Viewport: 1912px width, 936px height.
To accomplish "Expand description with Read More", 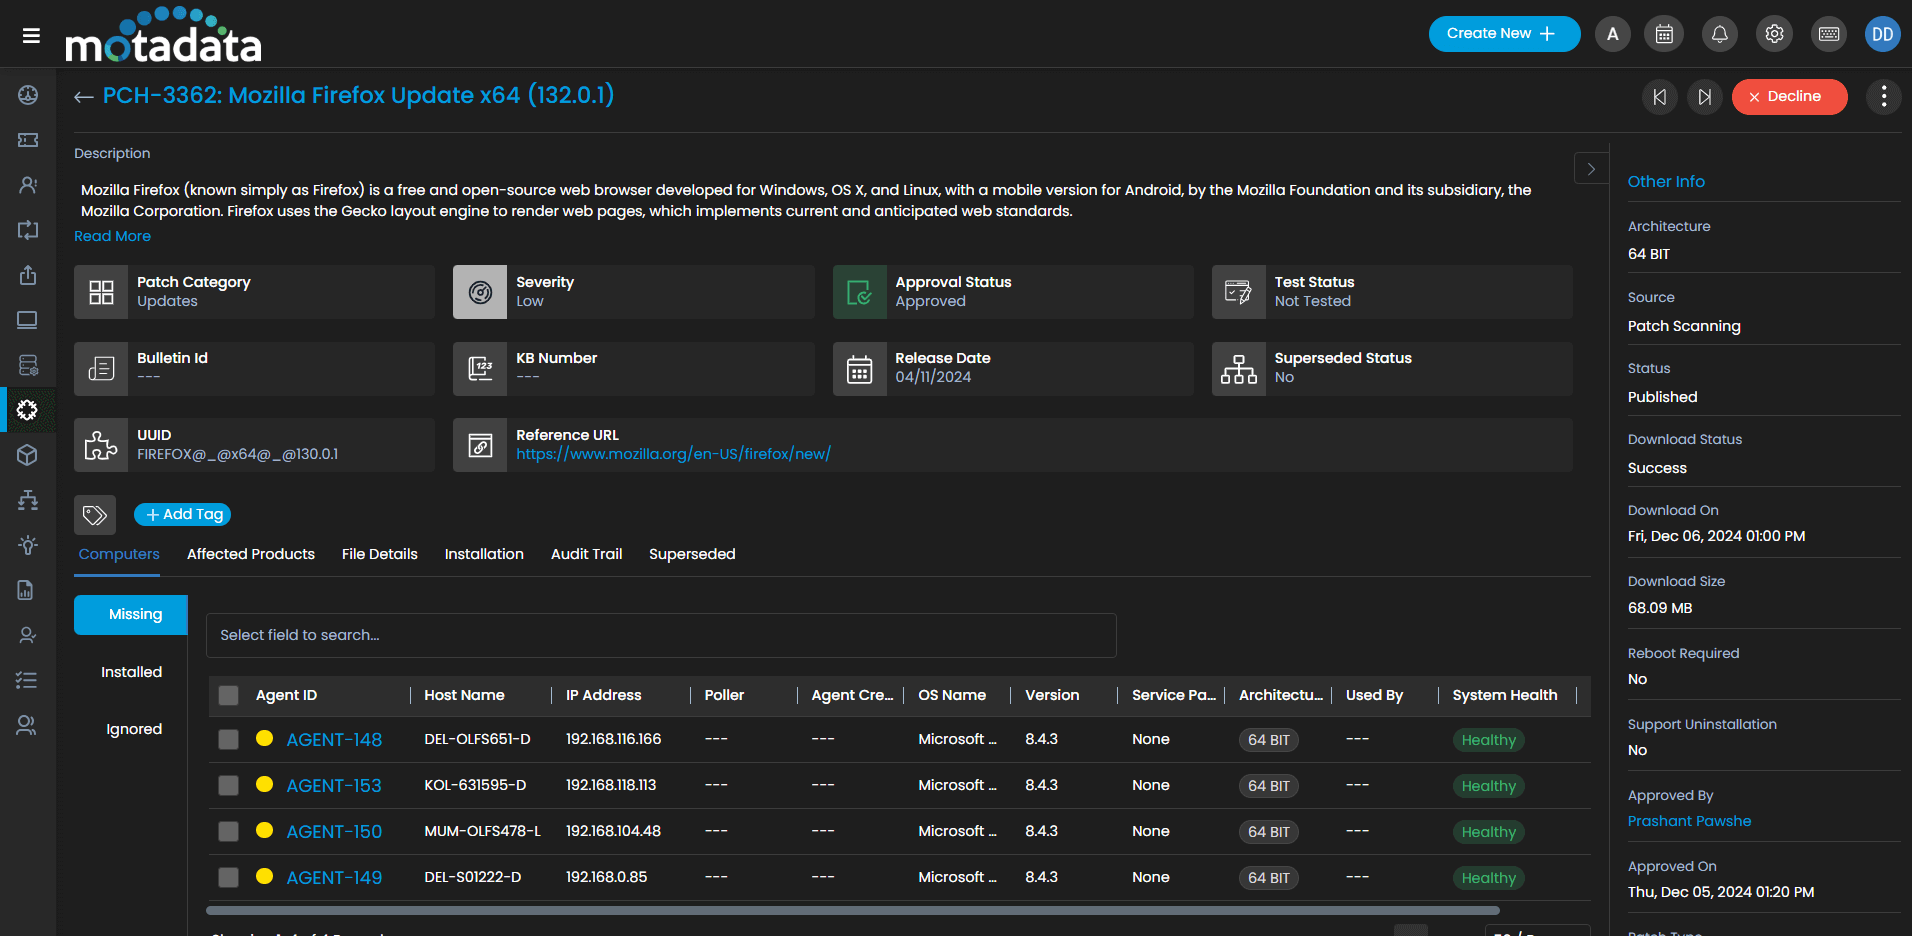I will [x=112, y=236].
